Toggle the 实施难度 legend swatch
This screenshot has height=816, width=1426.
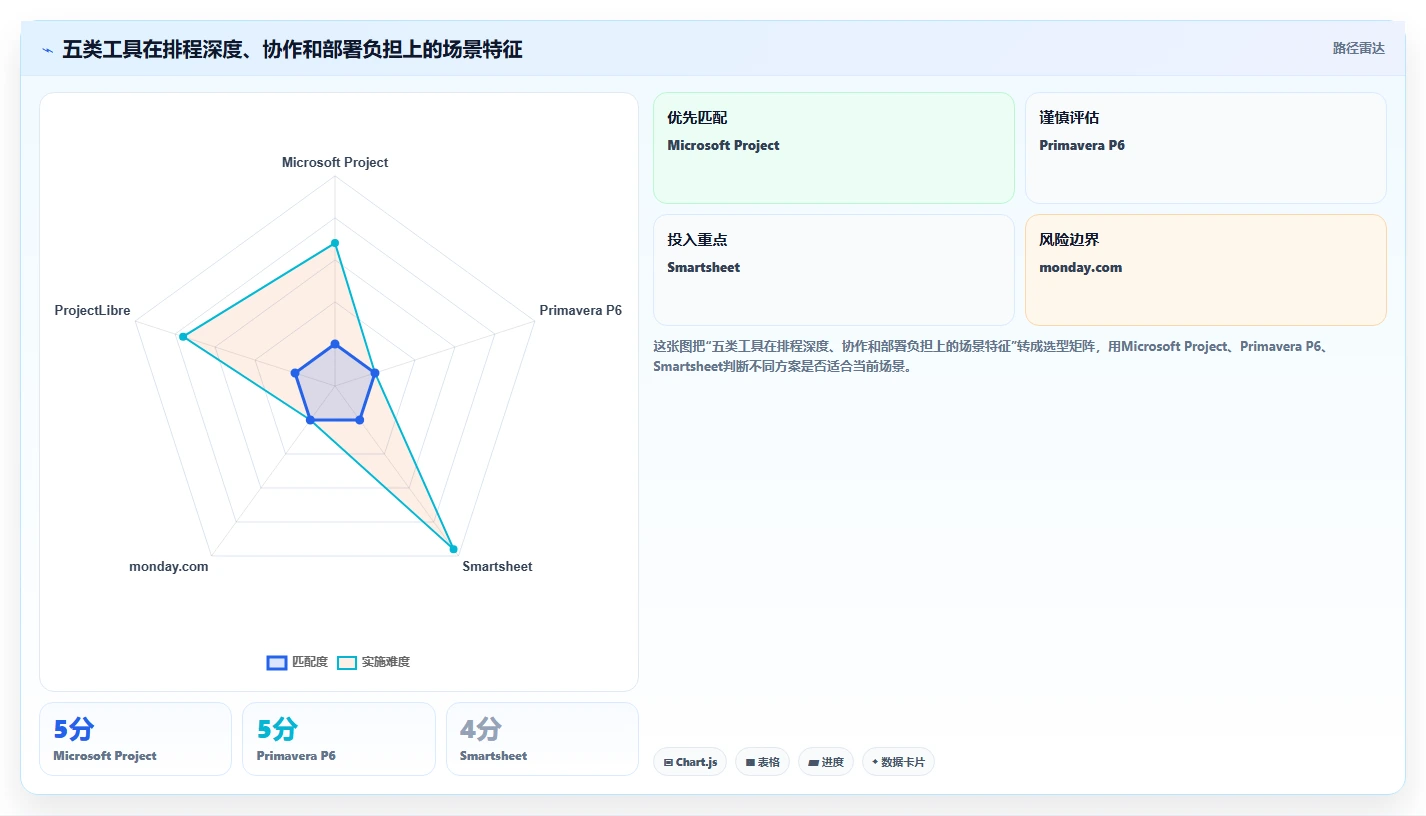coord(347,662)
